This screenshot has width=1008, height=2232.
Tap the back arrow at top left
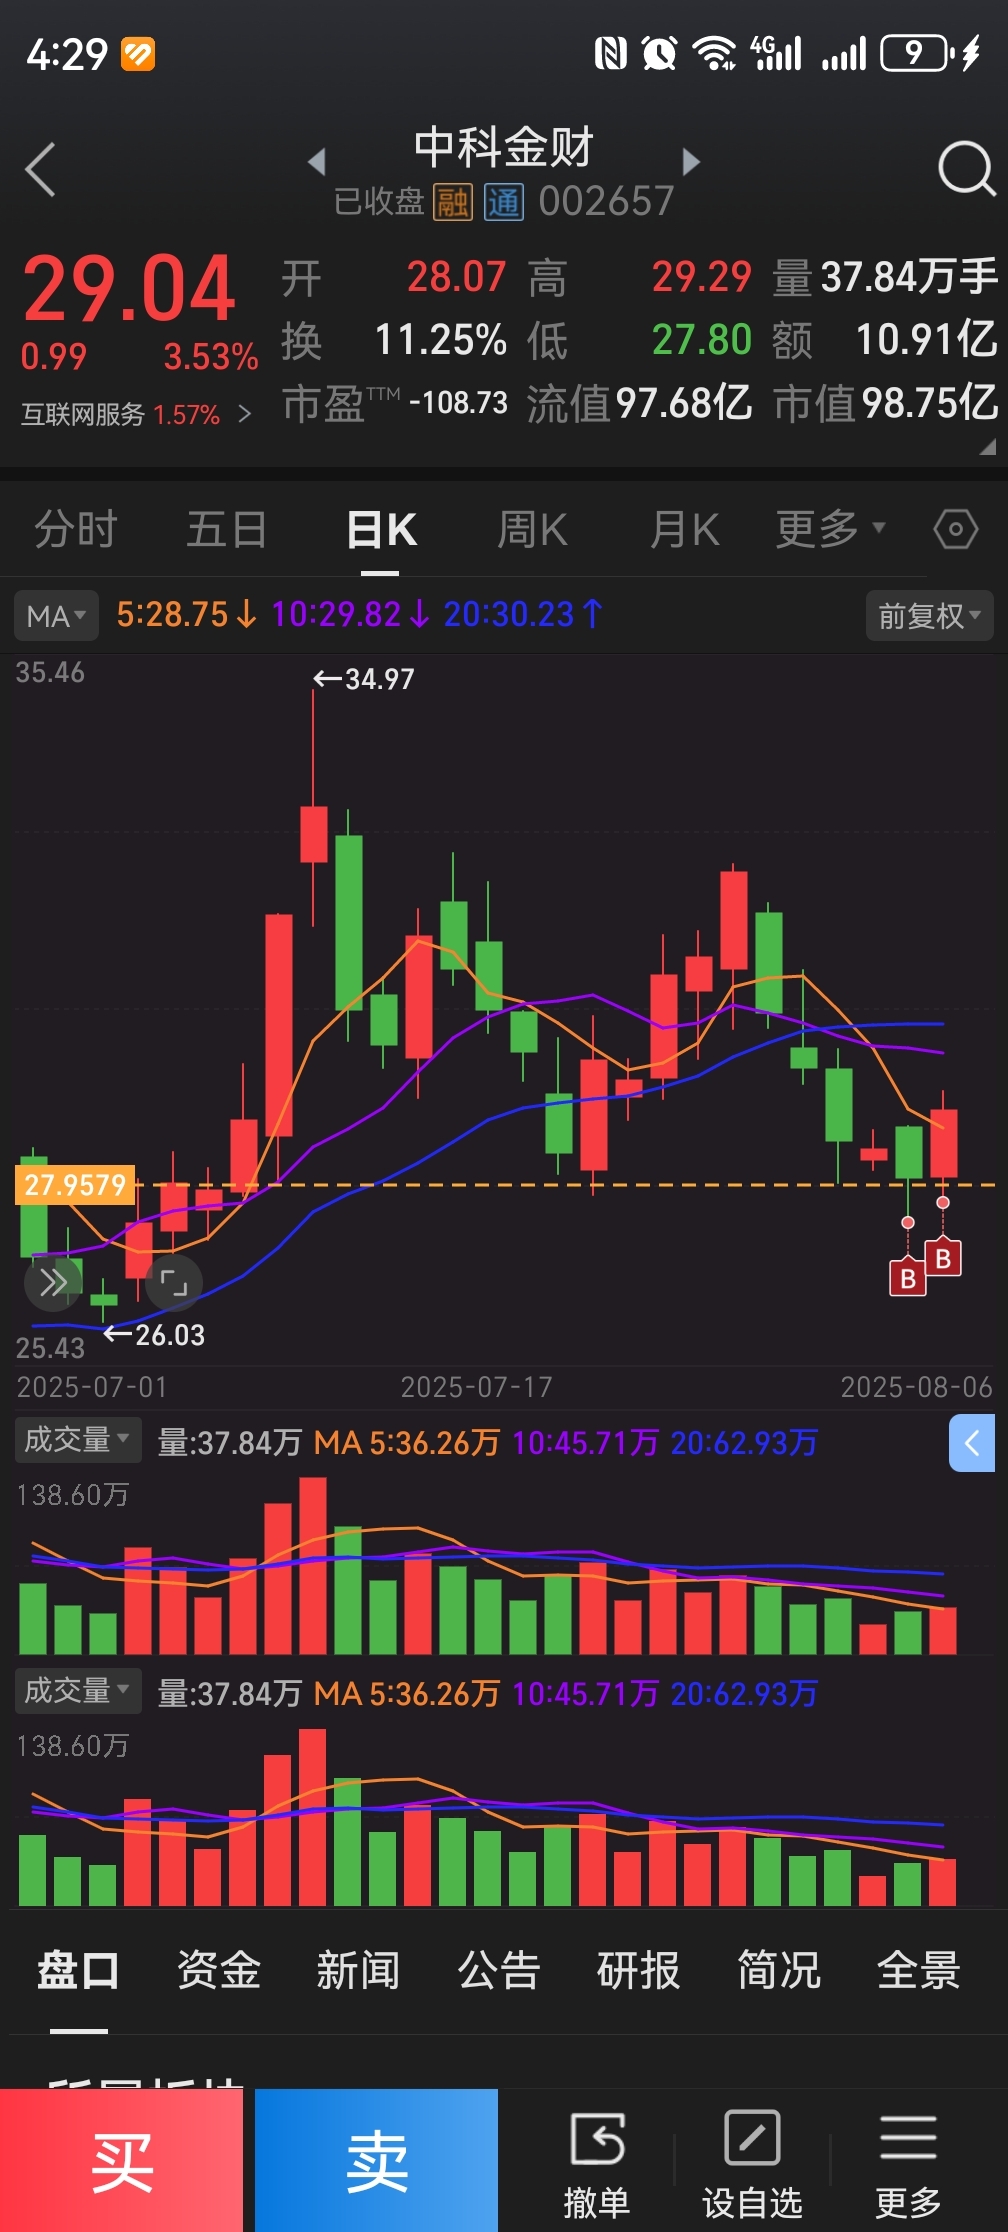point(40,170)
